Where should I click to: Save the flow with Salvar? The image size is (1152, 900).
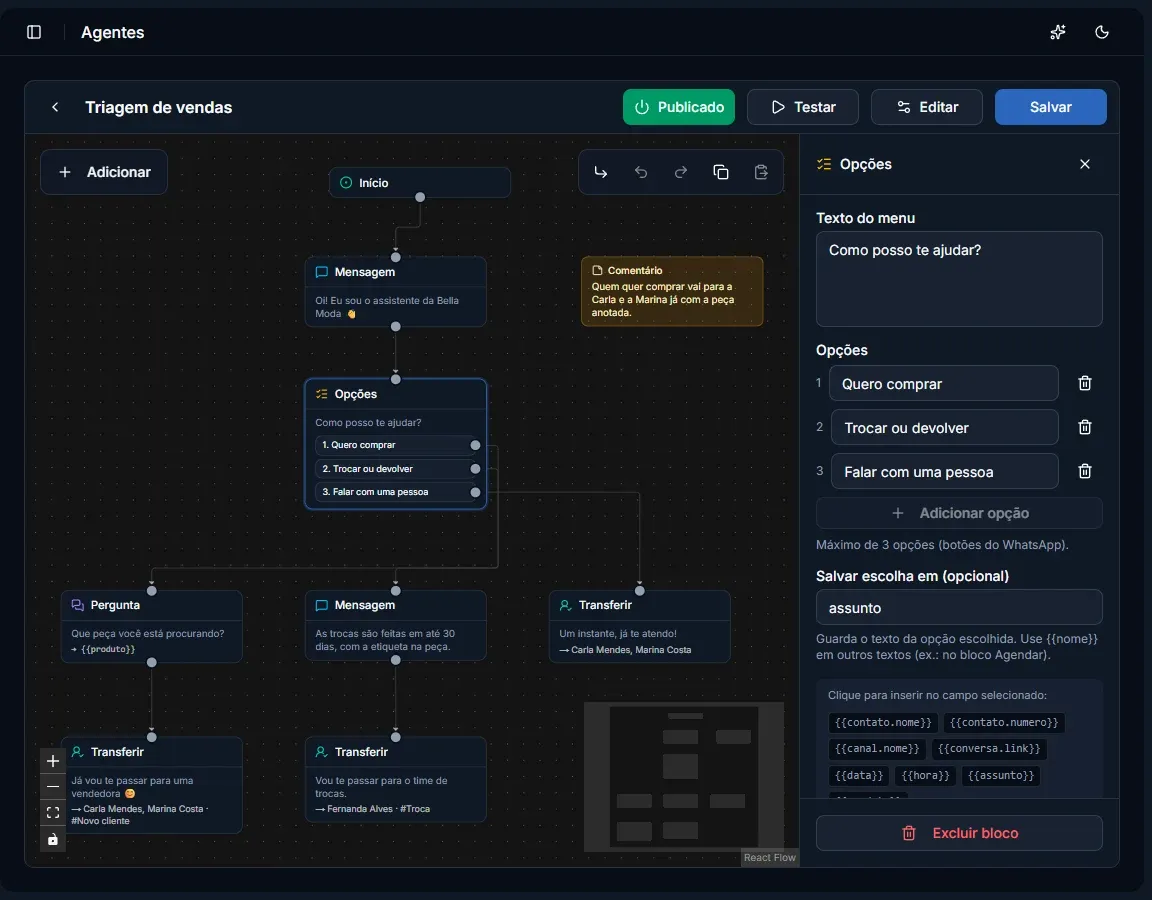tap(1051, 107)
